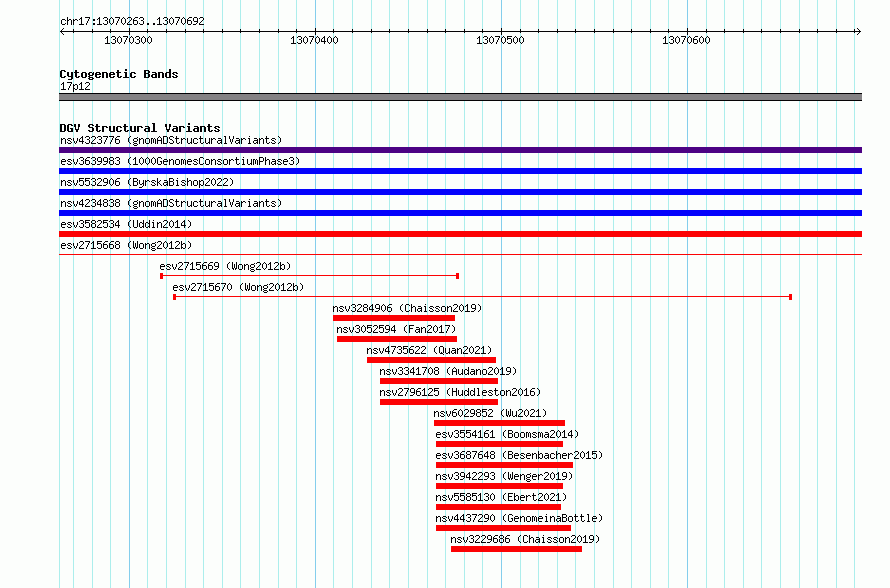Open esv3554161 Boomsma2014 label
Viewport: 890px width, 588px height.
pyautogui.click(x=507, y=434)
